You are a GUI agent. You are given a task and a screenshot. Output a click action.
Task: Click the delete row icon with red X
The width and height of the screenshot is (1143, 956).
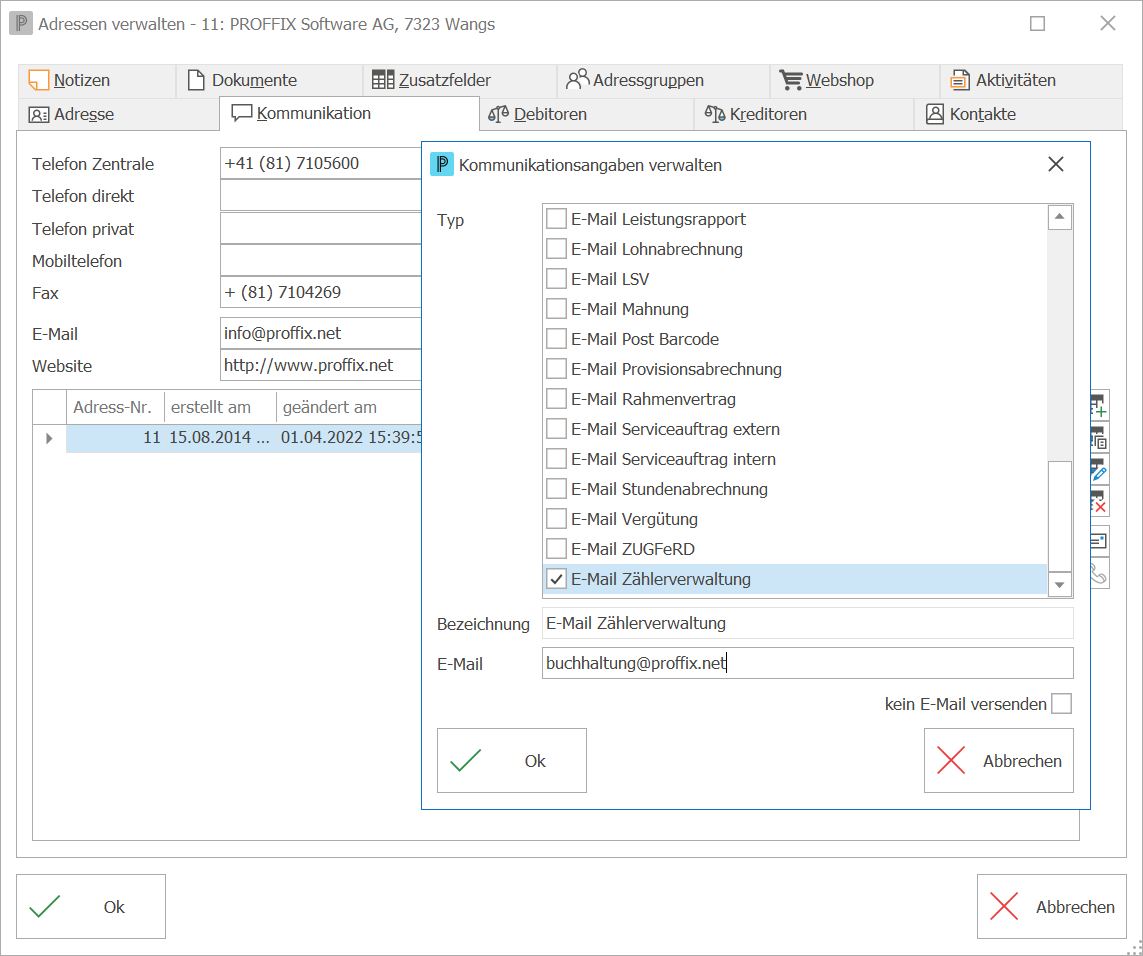click(1099, 501)
